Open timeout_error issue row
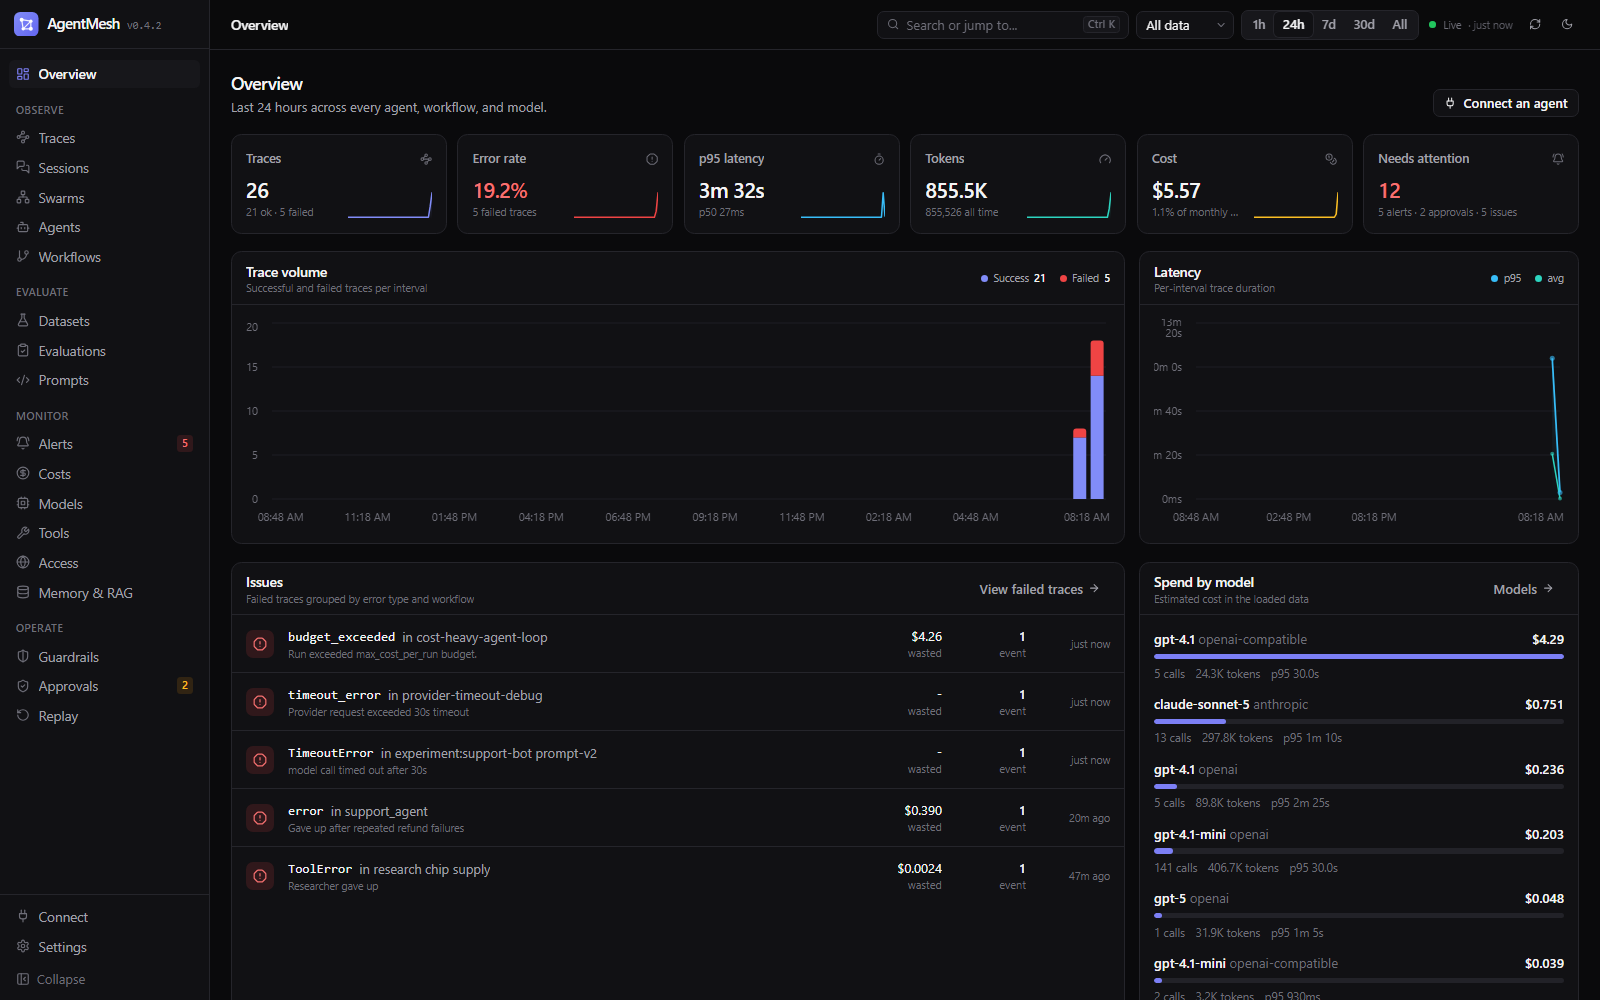1600x1000 pixels. coord(678,702)
